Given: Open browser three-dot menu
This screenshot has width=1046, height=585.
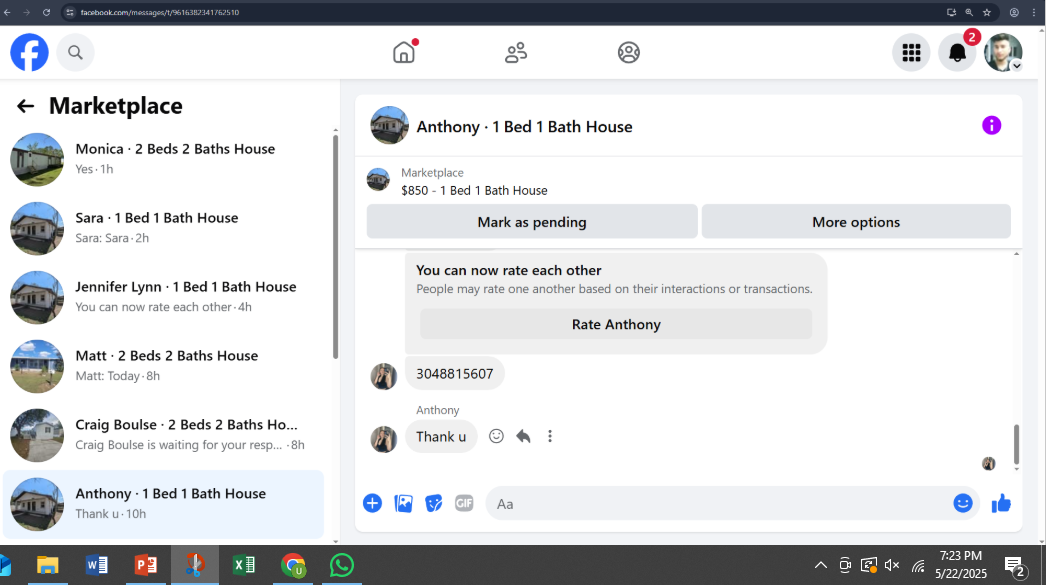Looking at the screenshot, I should [x=1034, y=12].
